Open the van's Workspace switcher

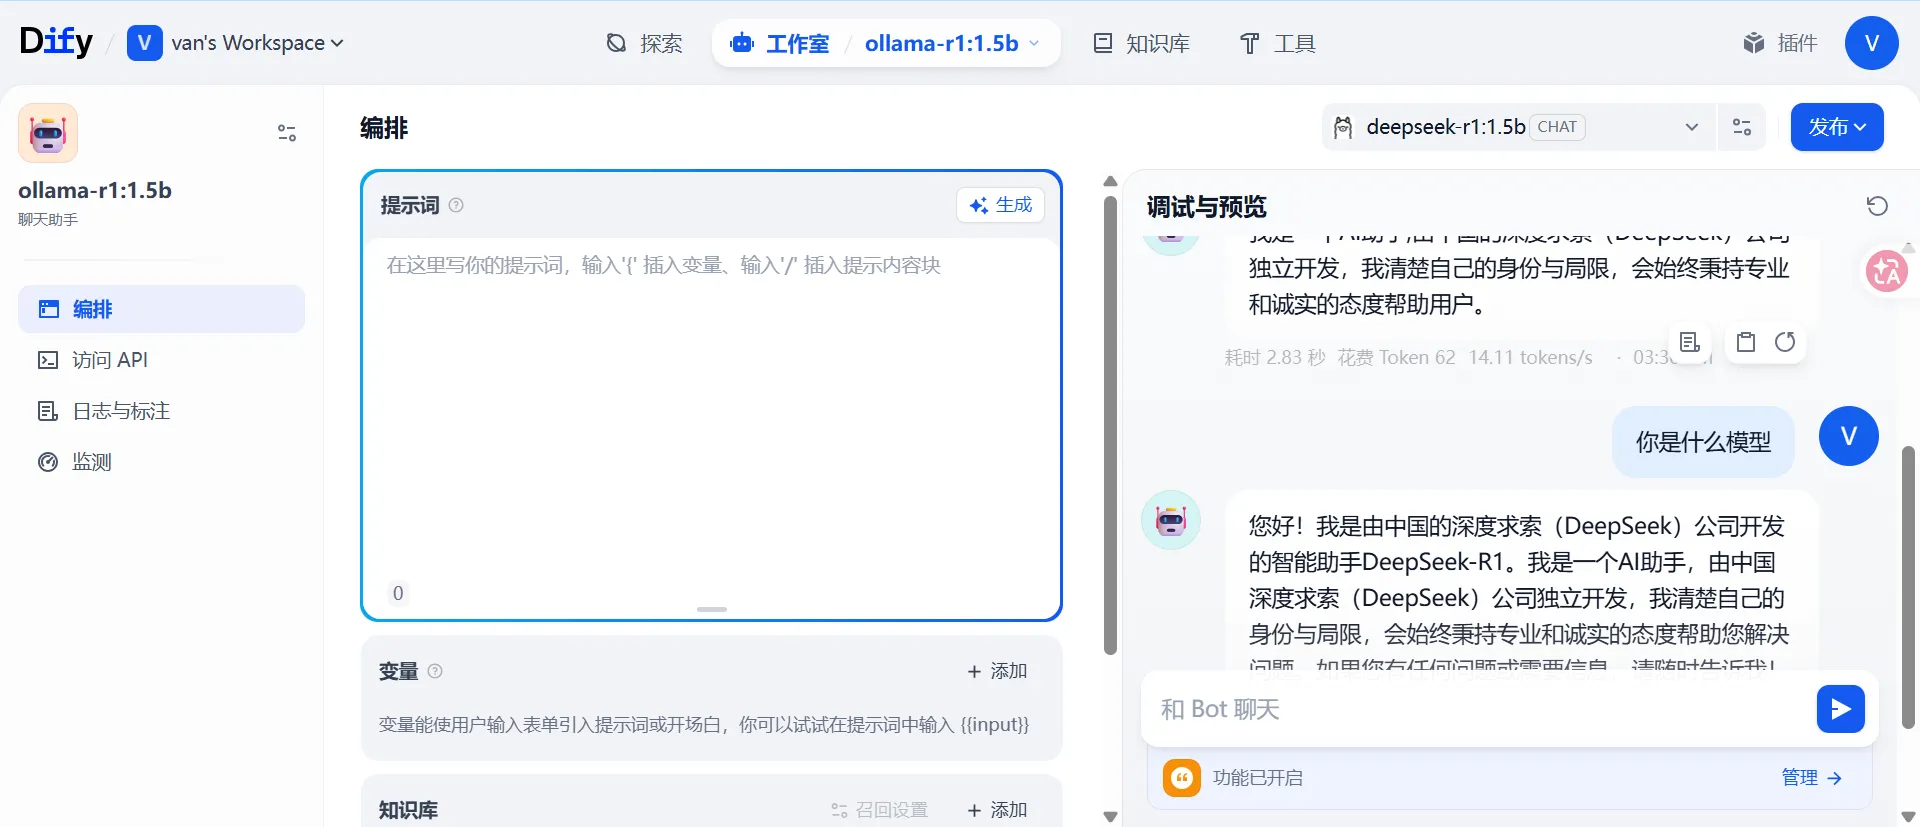click(x=236, y=43)
